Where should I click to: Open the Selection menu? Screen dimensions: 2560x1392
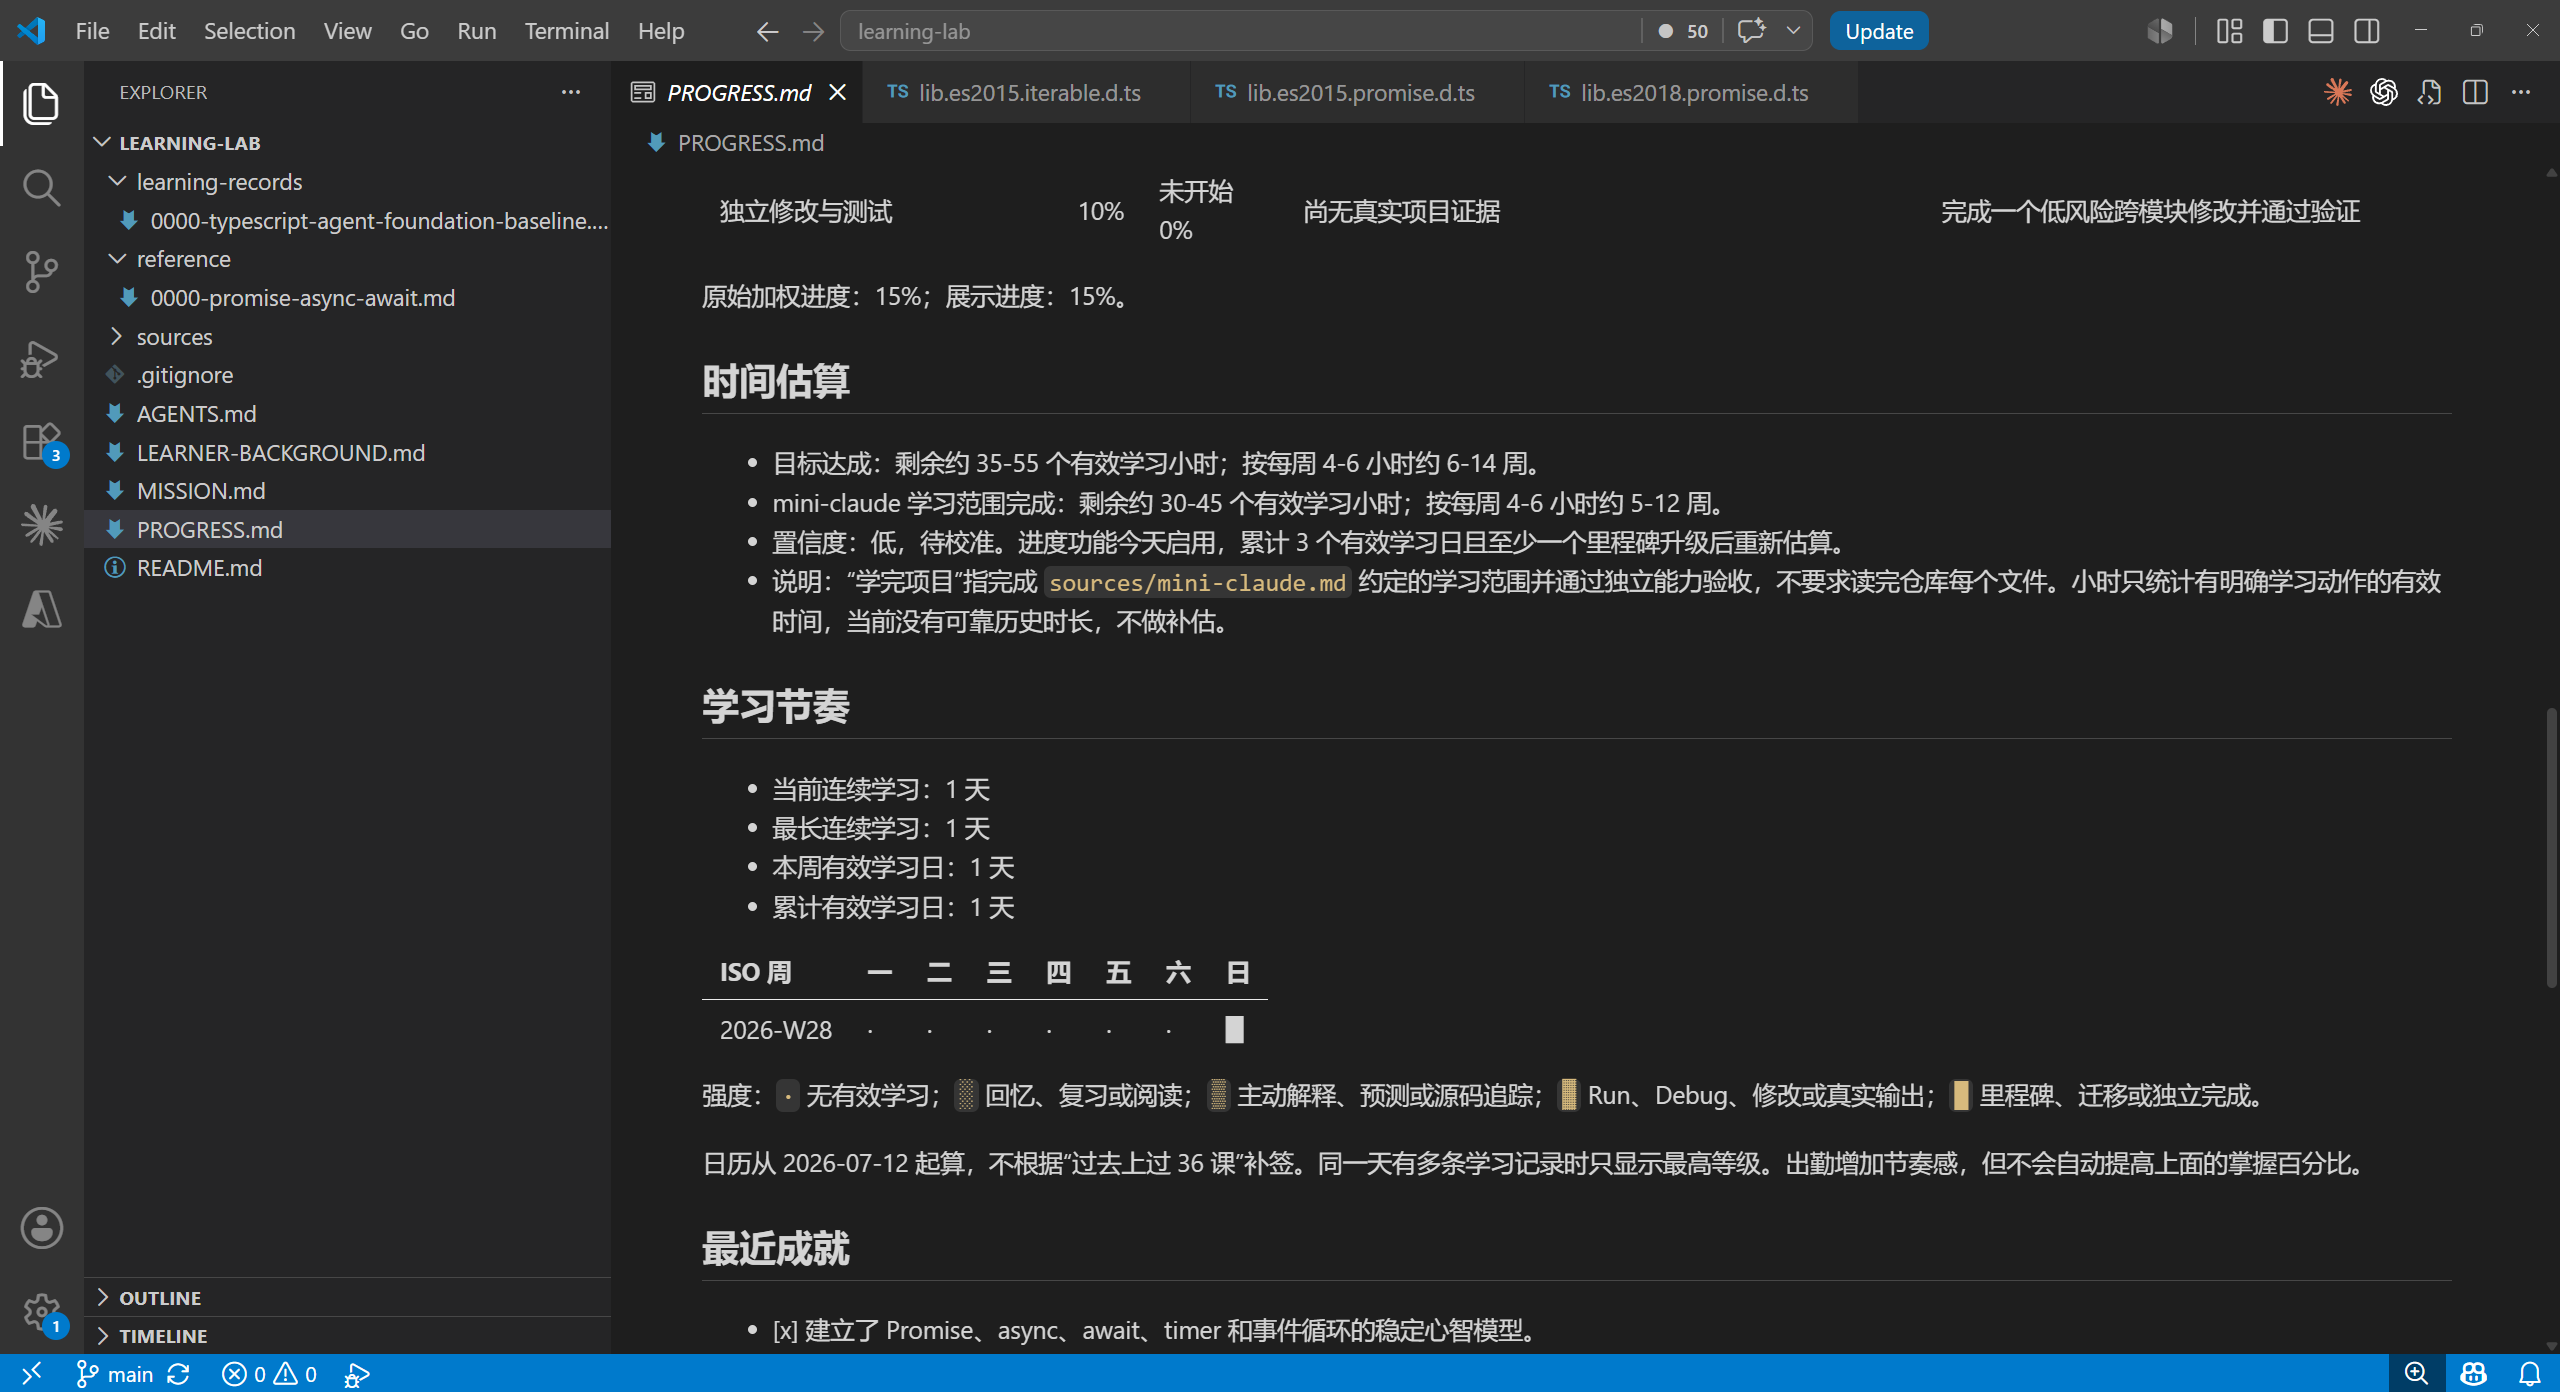[x=249, y=31]
